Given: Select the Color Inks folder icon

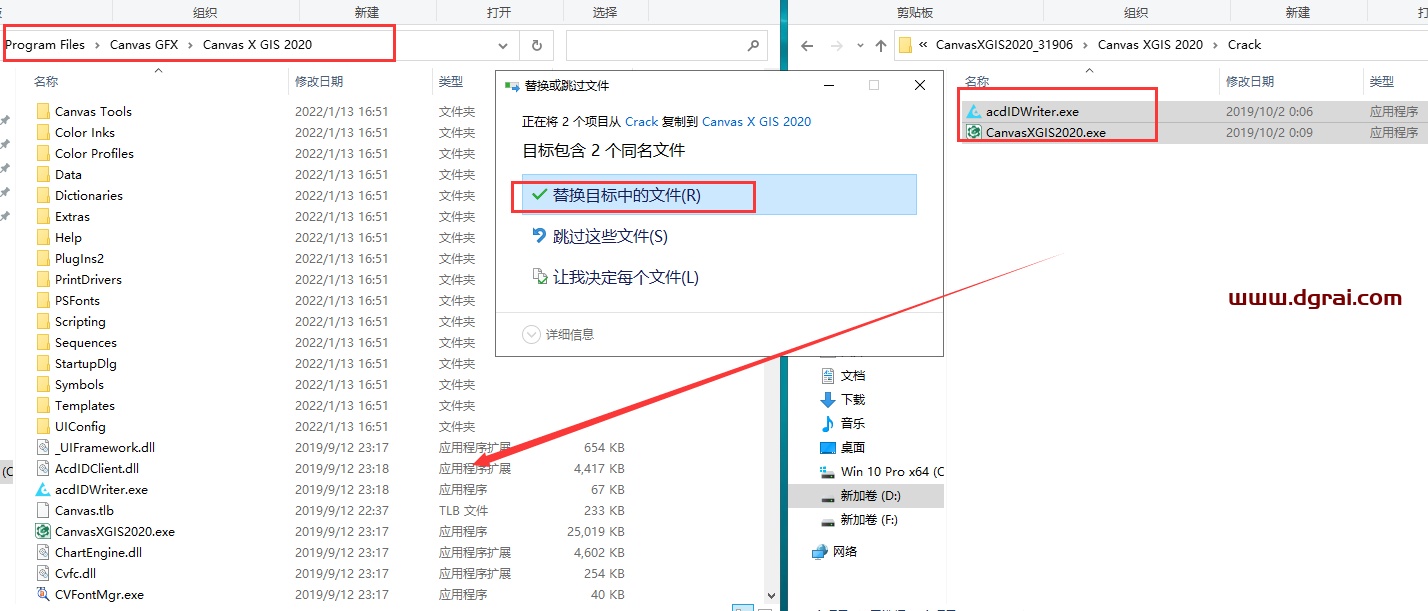Looking at the screenshot, I should pos(43,132).
